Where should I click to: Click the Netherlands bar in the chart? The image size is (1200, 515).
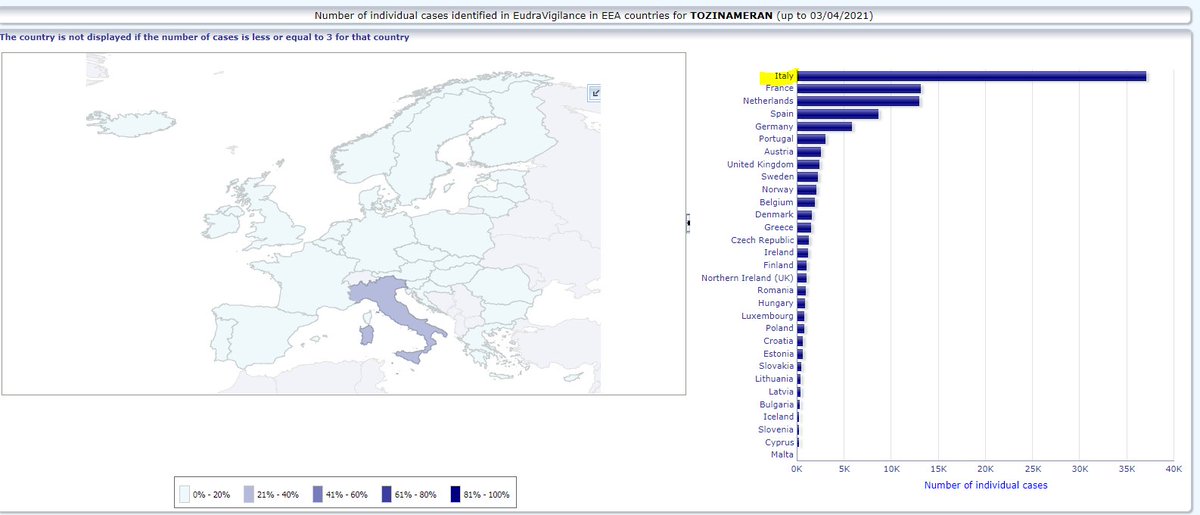[858, 101]
